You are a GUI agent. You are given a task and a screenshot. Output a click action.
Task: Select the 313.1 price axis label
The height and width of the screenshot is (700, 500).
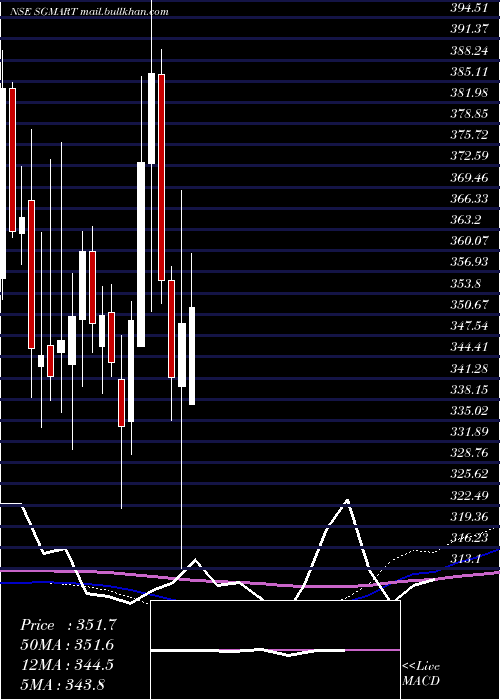click(465, 559)
